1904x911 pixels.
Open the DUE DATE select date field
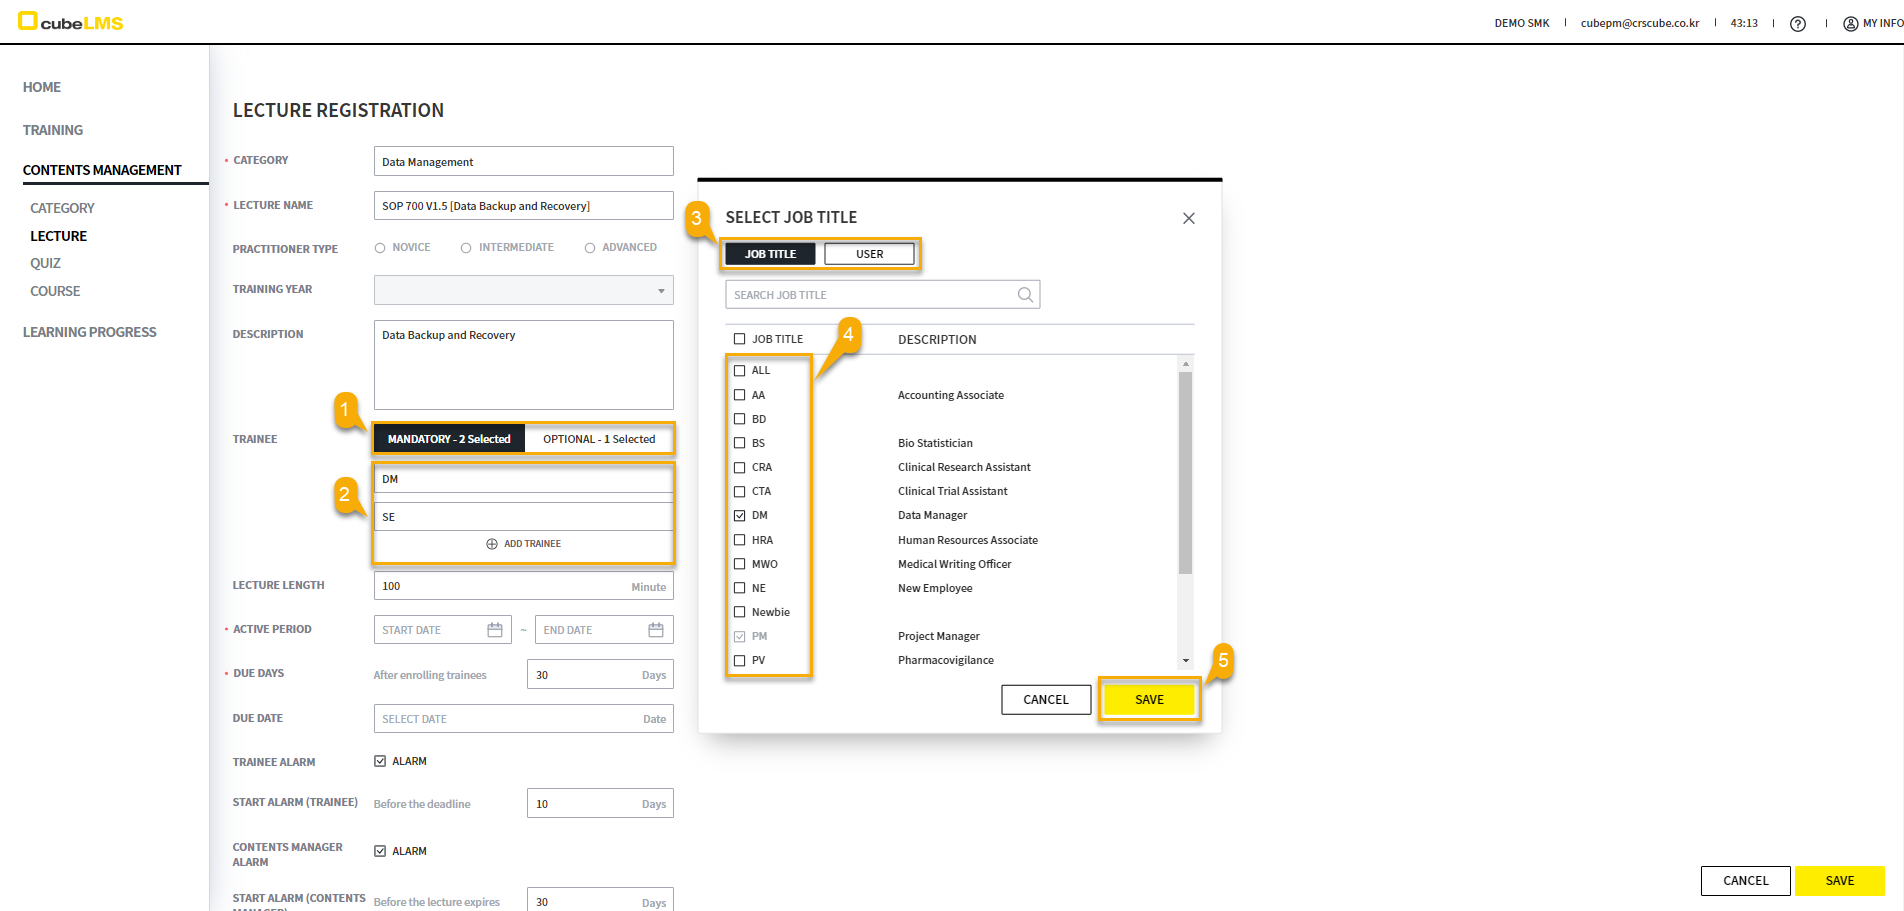[x=523, y=719]
